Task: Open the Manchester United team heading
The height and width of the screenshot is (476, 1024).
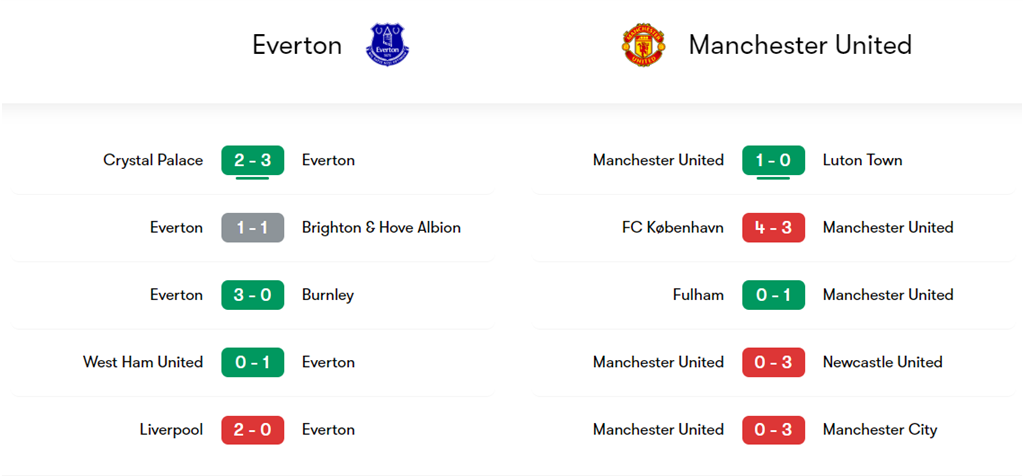Action: pos(800,45)
